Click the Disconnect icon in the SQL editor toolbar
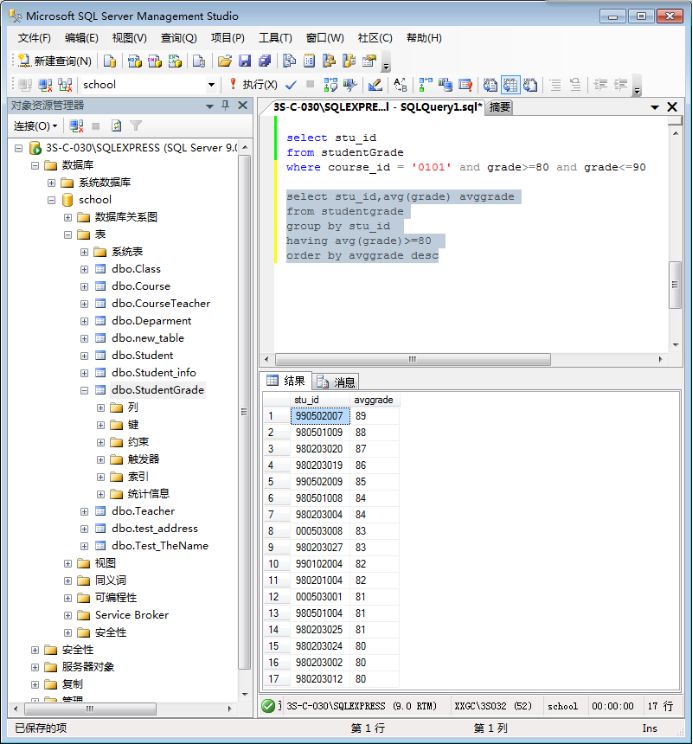Viewport: 693px width, 744px height. coord(45,85)
